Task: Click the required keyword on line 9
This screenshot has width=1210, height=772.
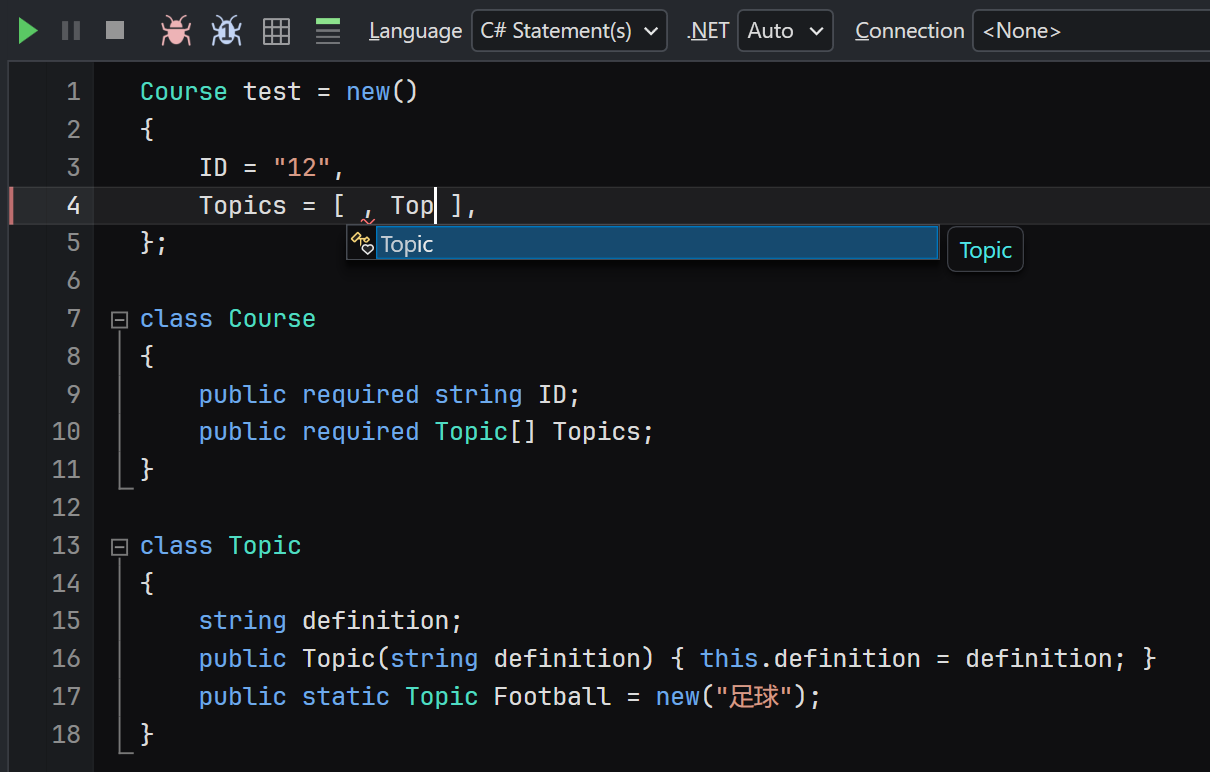Action: 360,394
